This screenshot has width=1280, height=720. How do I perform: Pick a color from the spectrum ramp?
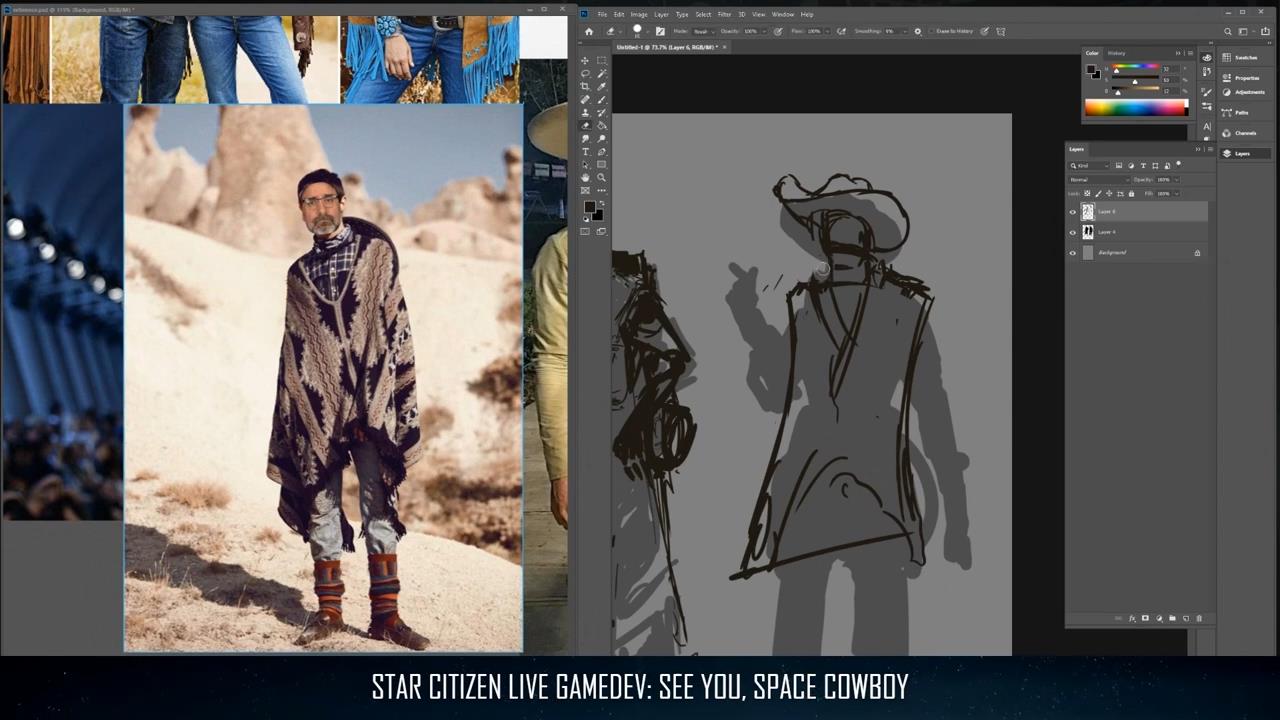[x=1136, y=108]
